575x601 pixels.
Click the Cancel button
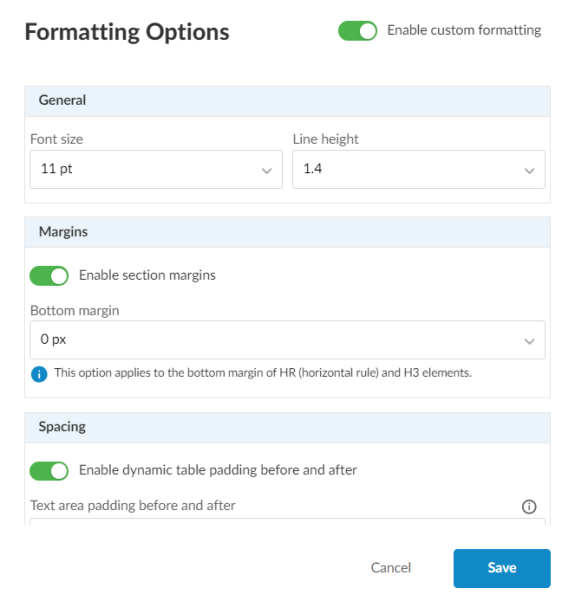point(391,568)
